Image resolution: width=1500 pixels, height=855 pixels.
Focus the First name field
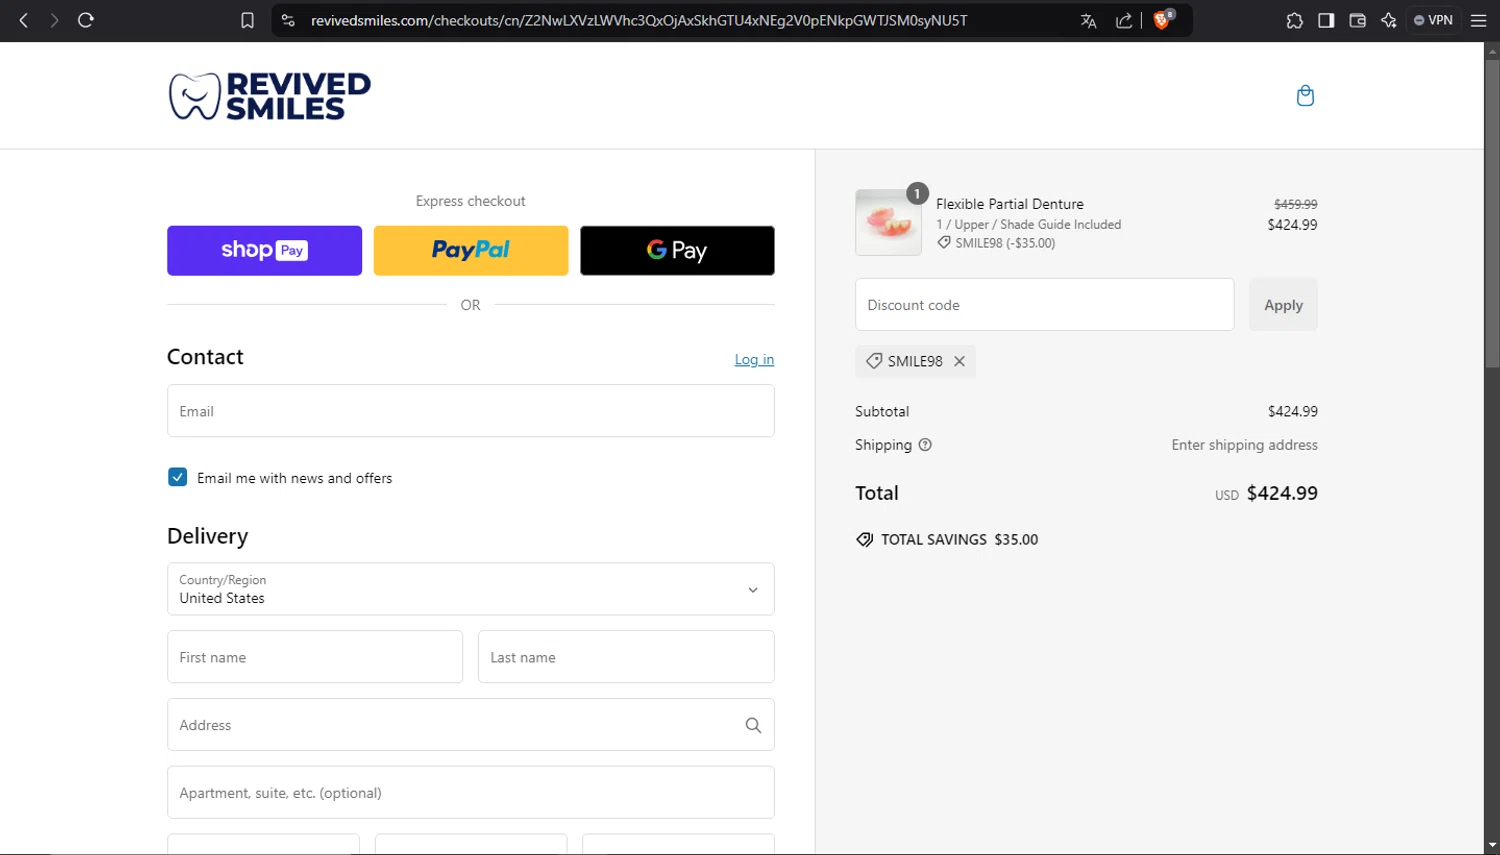click(x=315, y=657)
